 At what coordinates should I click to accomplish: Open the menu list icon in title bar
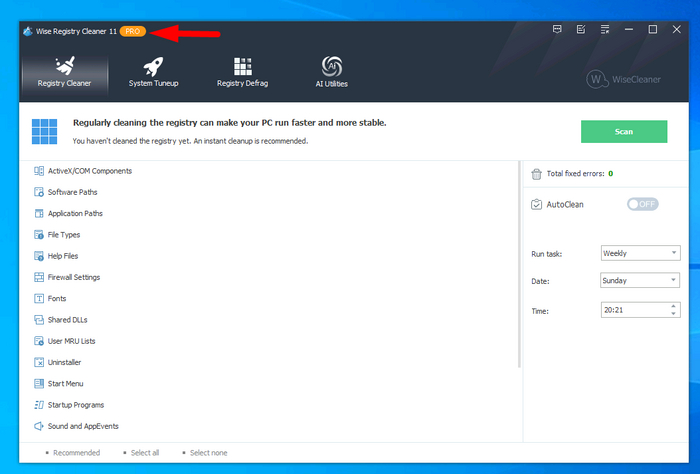605,30
